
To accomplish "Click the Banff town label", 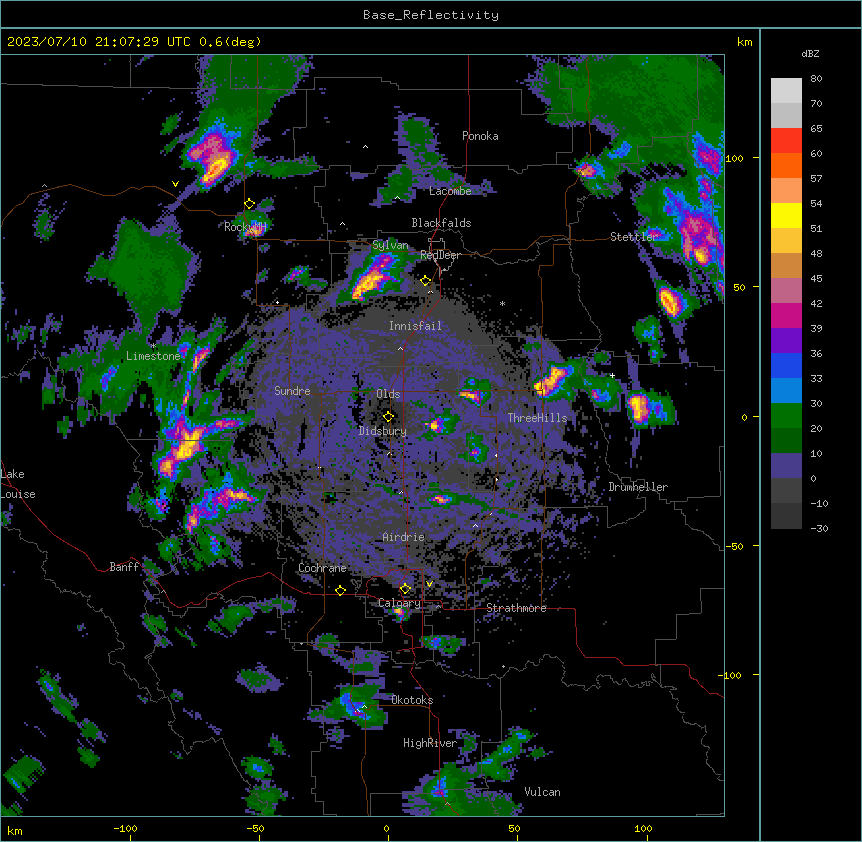I will pos(124,567).
